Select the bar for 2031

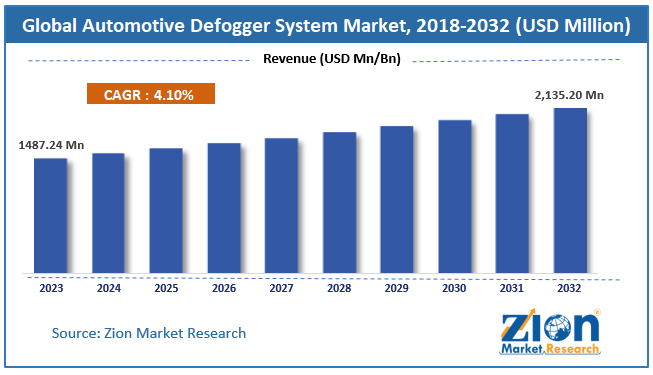point(512,194)
